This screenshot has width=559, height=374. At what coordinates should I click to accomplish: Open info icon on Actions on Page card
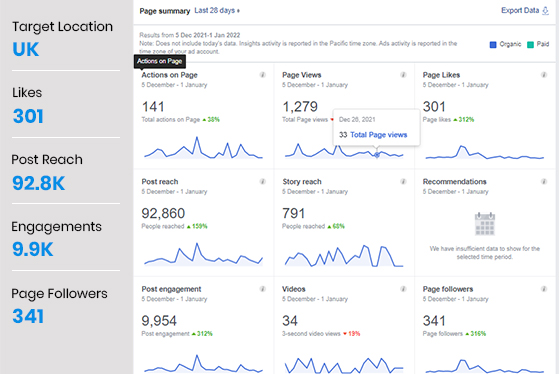coord(262,75)
